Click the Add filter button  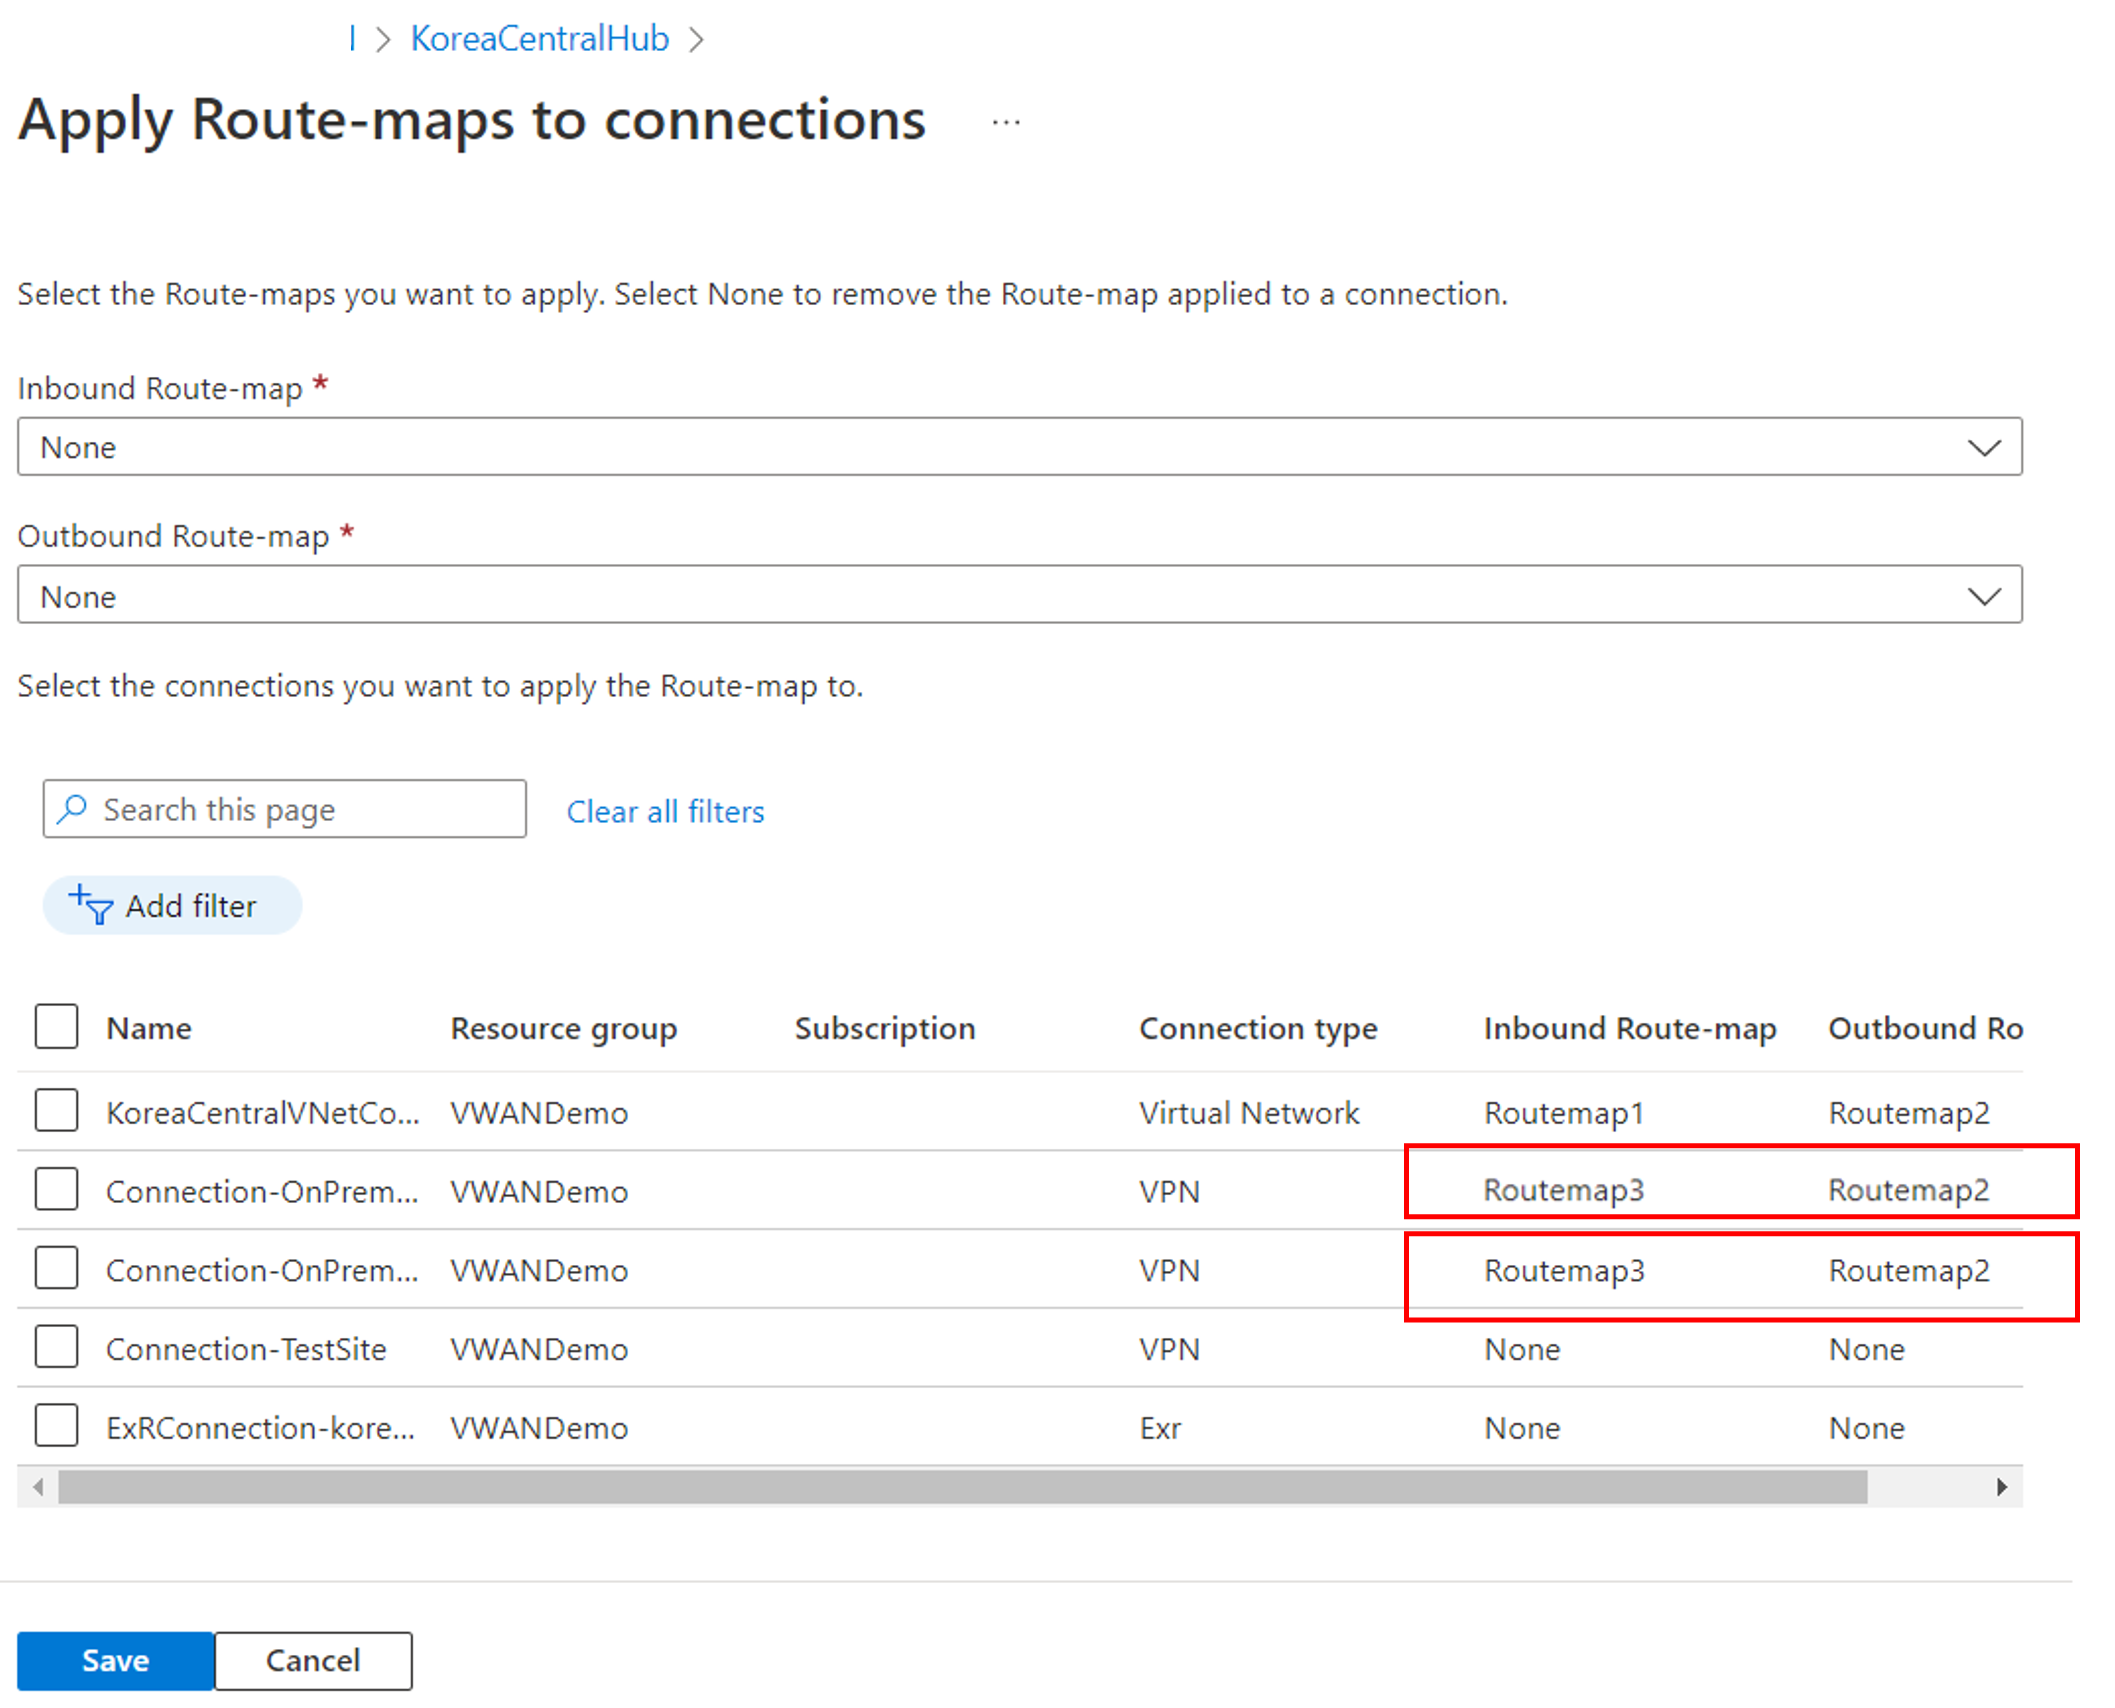[172, 906]
